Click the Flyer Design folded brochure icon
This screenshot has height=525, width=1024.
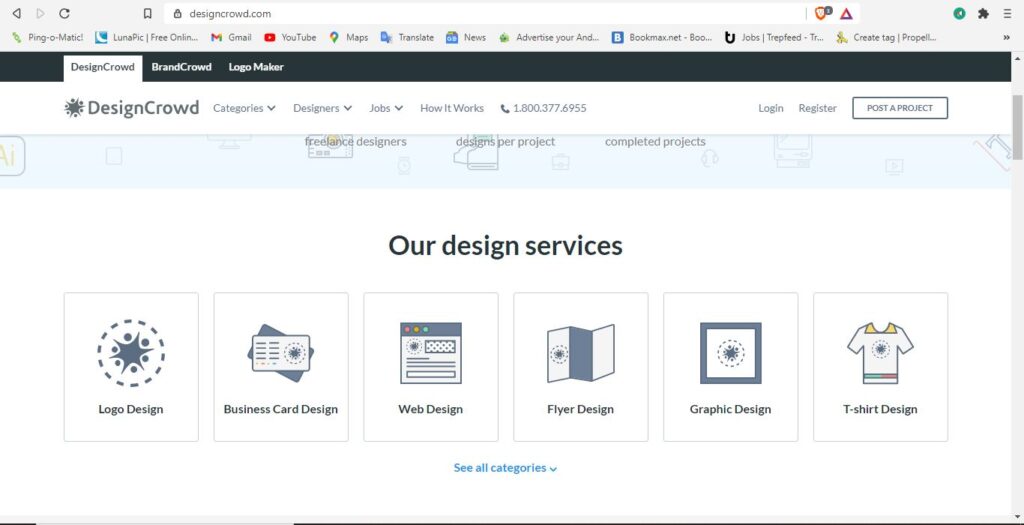point(581,353)
